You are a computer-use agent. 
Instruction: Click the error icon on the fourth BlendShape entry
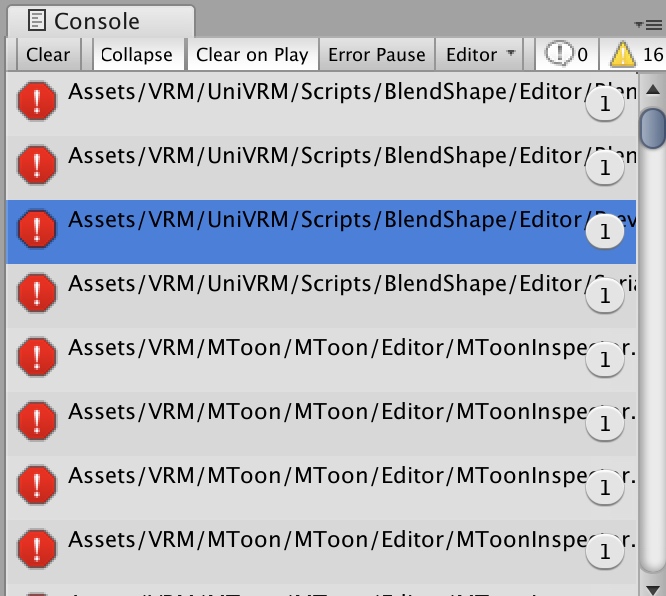(x=38, y=294)
